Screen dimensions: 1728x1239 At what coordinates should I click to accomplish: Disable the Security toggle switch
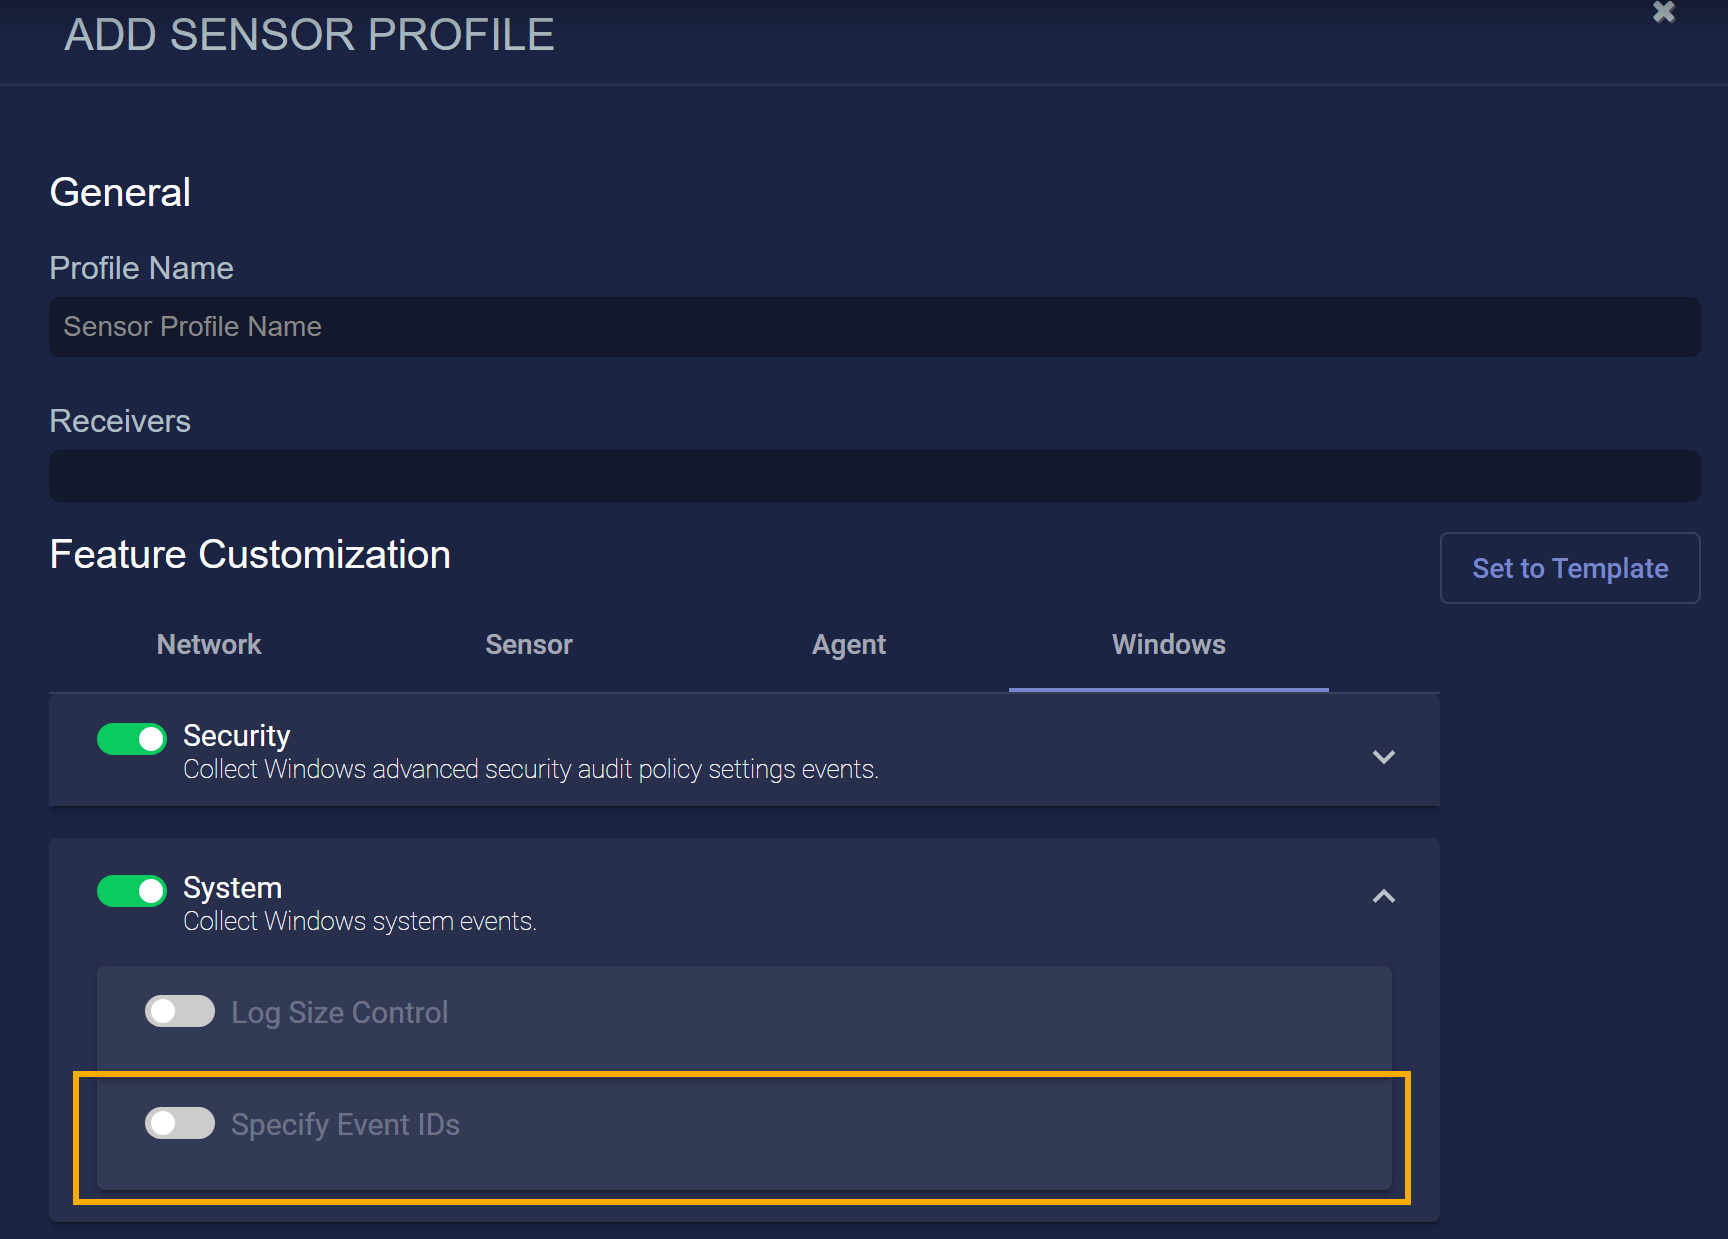132,739
